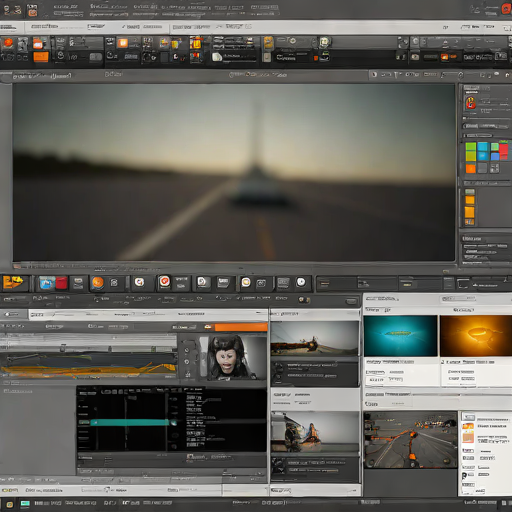Select the red color swatch in the side panel
Screen dimensions: 512x512
click(x=504, y=151)
